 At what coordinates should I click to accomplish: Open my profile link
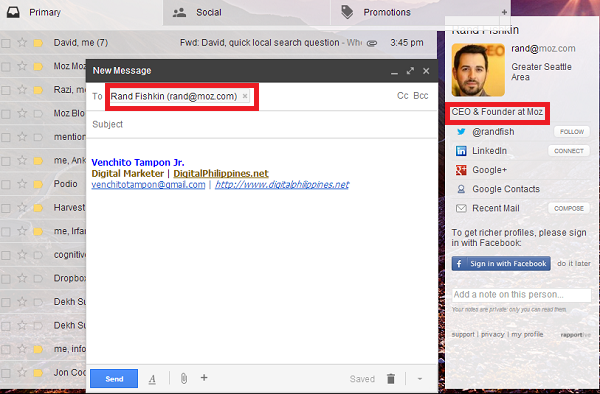point(527,335)
